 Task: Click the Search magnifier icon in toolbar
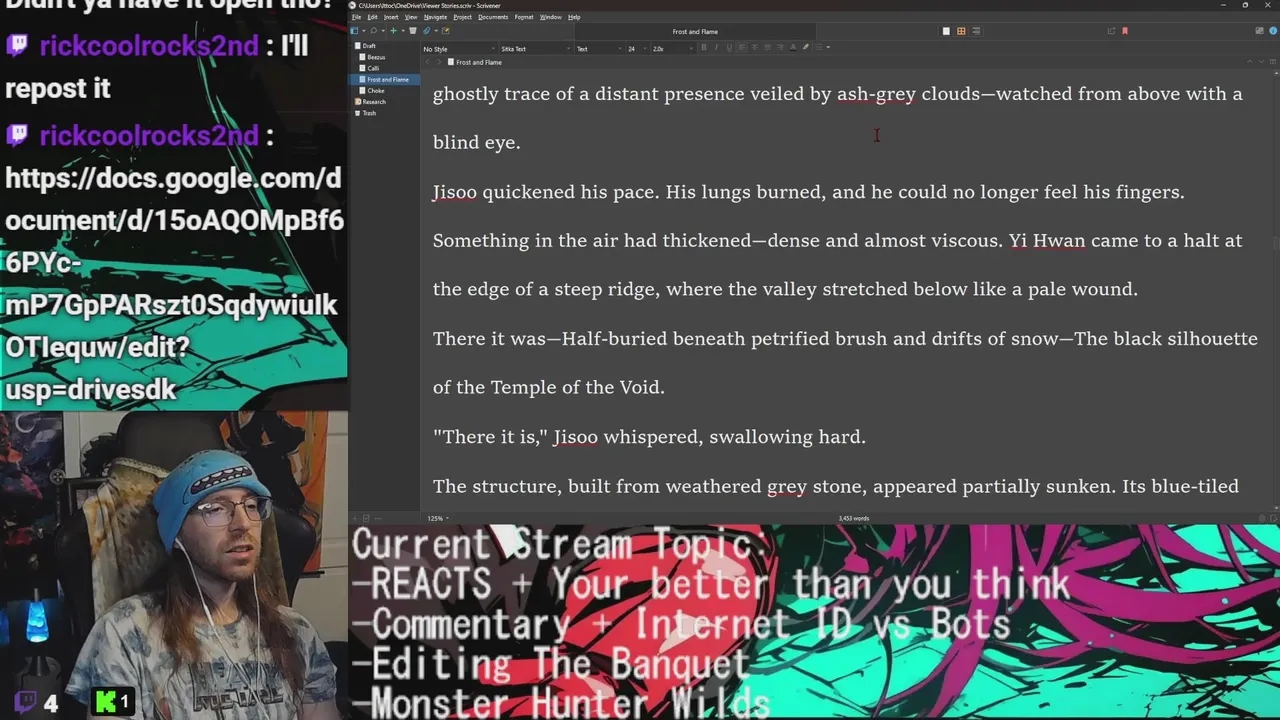coord(374,31)
